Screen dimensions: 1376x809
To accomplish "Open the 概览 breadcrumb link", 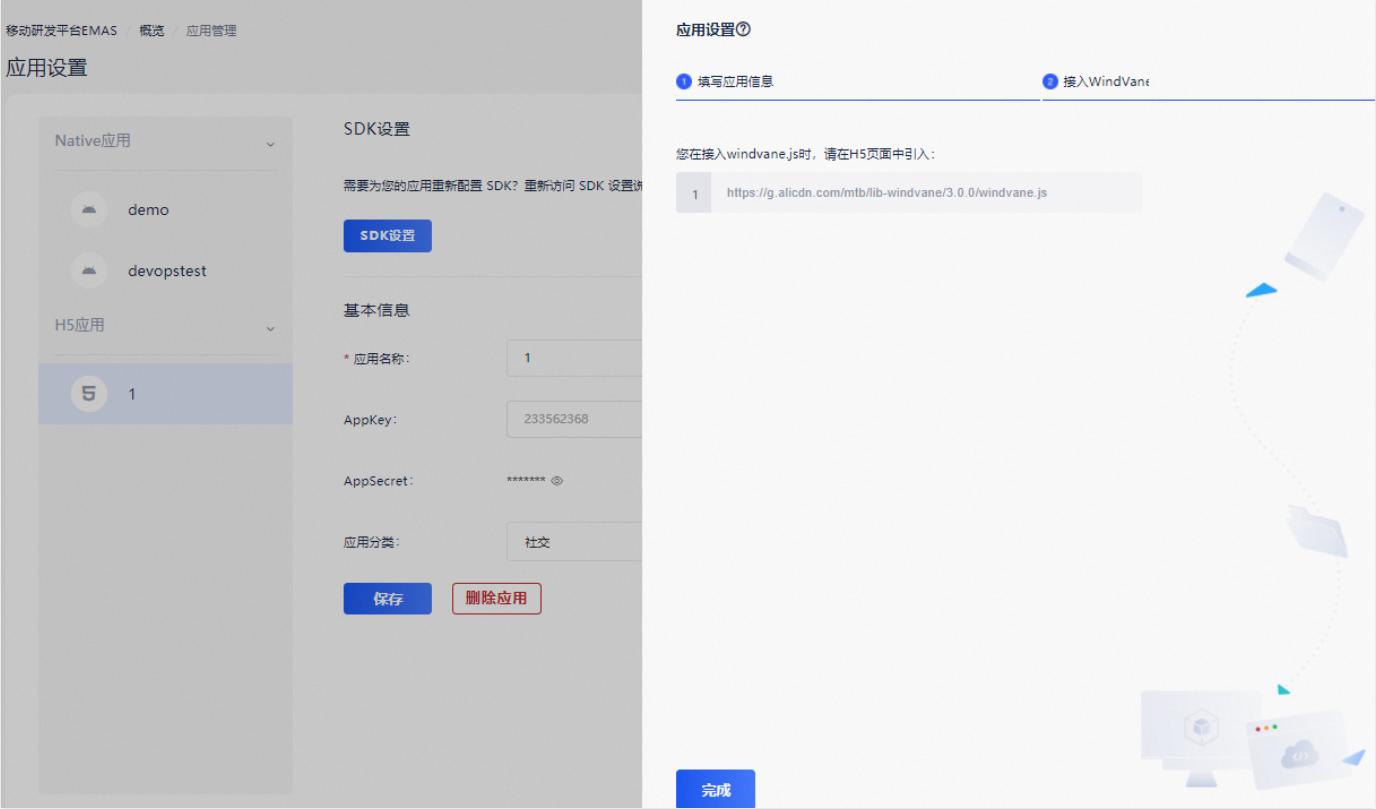I will [152, 31].
